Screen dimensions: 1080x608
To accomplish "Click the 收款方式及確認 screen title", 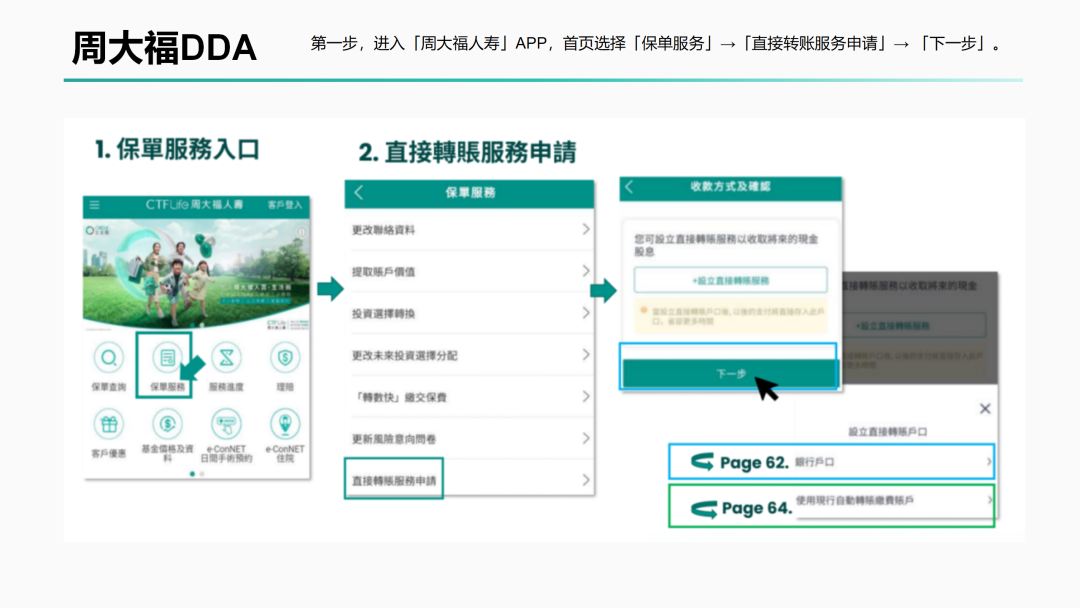I will click(x=731, y=187).
